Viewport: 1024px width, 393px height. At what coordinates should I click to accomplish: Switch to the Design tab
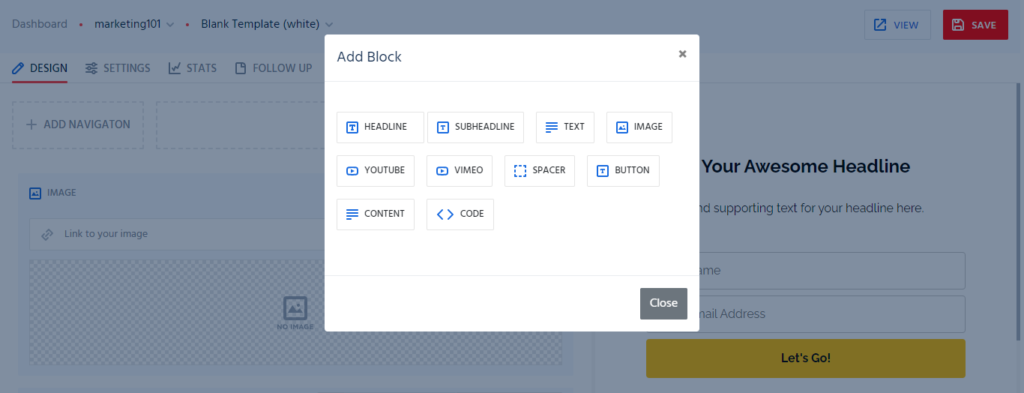pos(40,69)
